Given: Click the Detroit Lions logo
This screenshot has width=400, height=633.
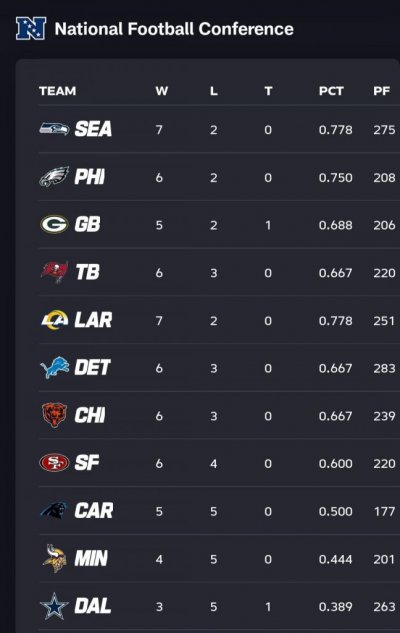Looking at the screenshot, I should [54, 367].
